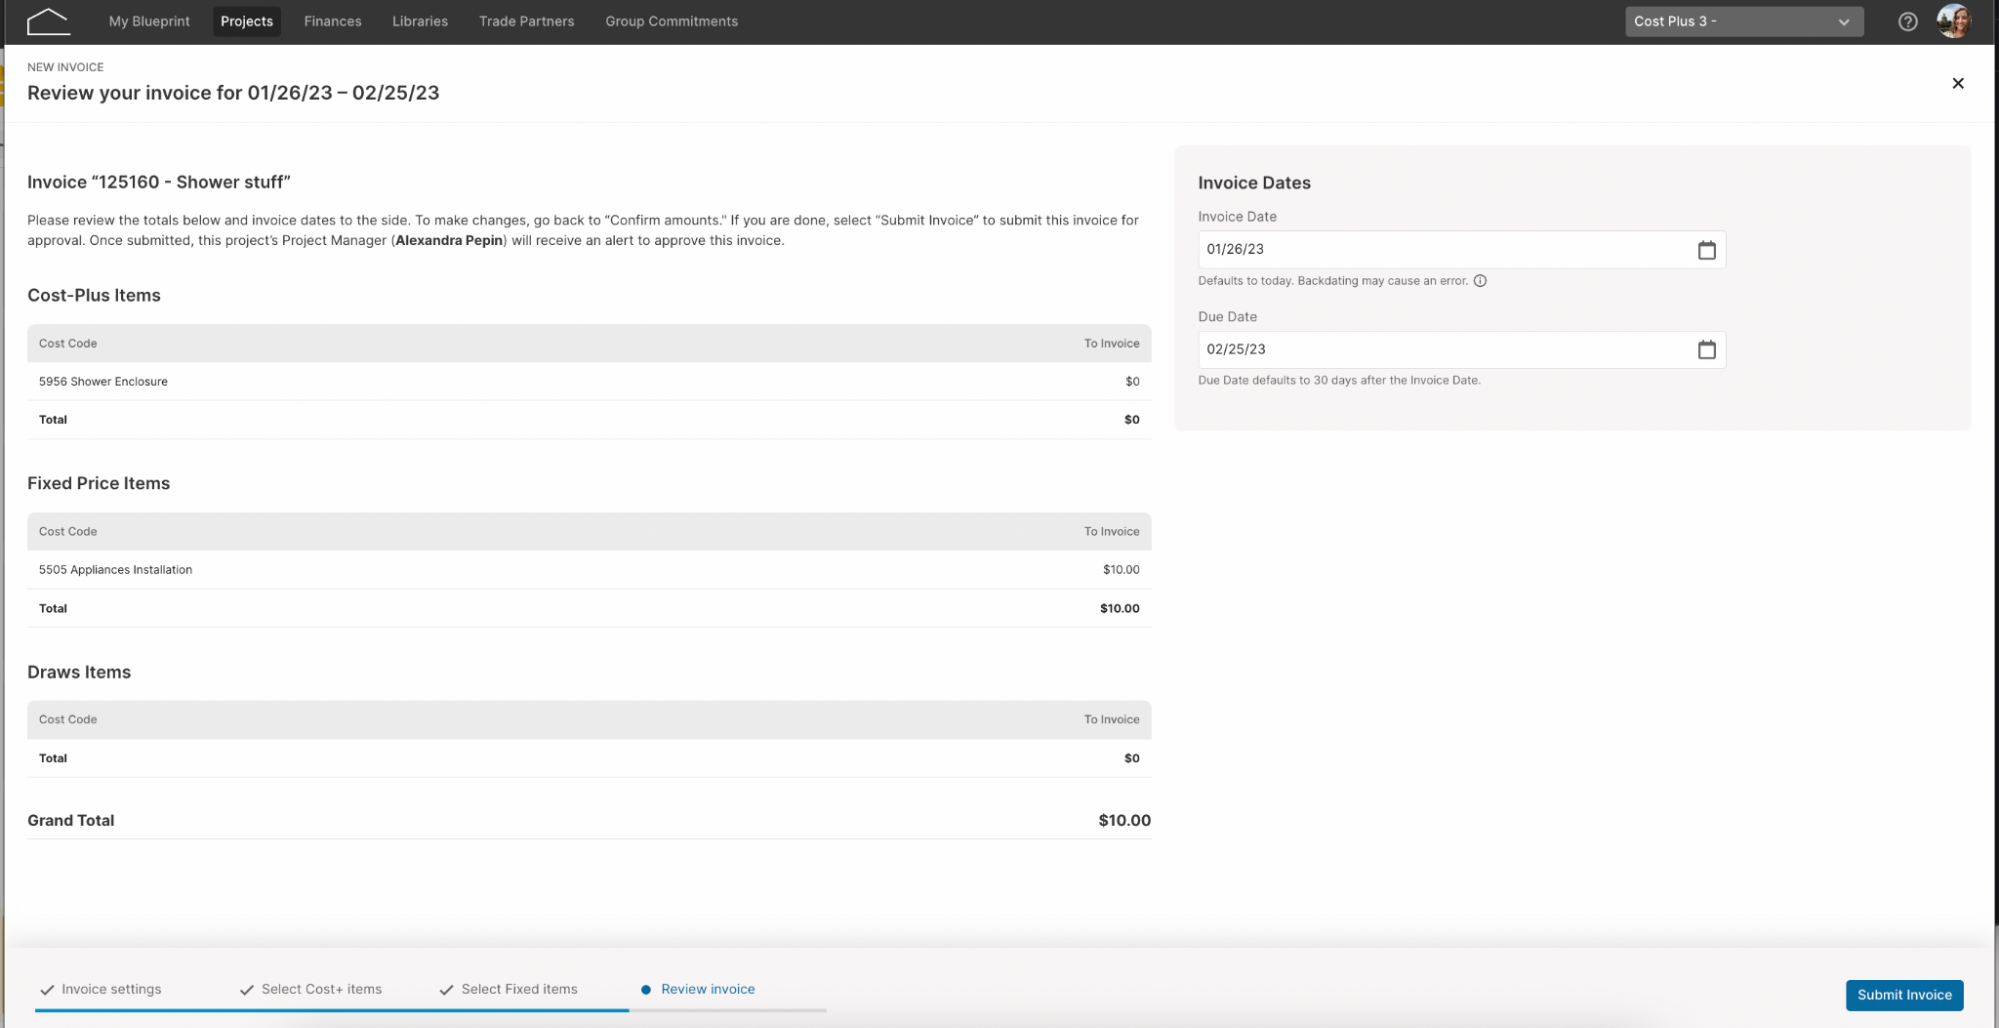This screenshot has height=1028, width=1999.
Task: Click the house logo icon
Action: 48,21
